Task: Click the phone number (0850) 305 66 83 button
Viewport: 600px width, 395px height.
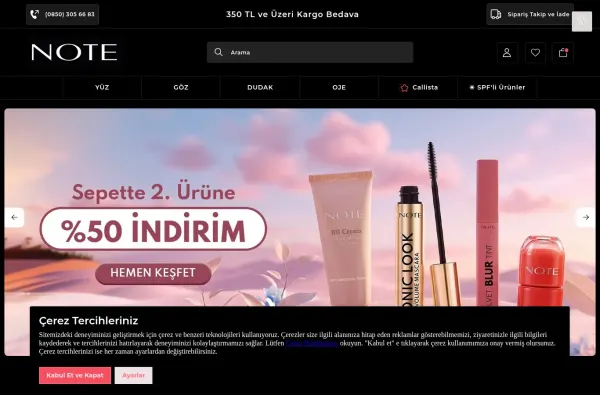Action: coord(62,15)
